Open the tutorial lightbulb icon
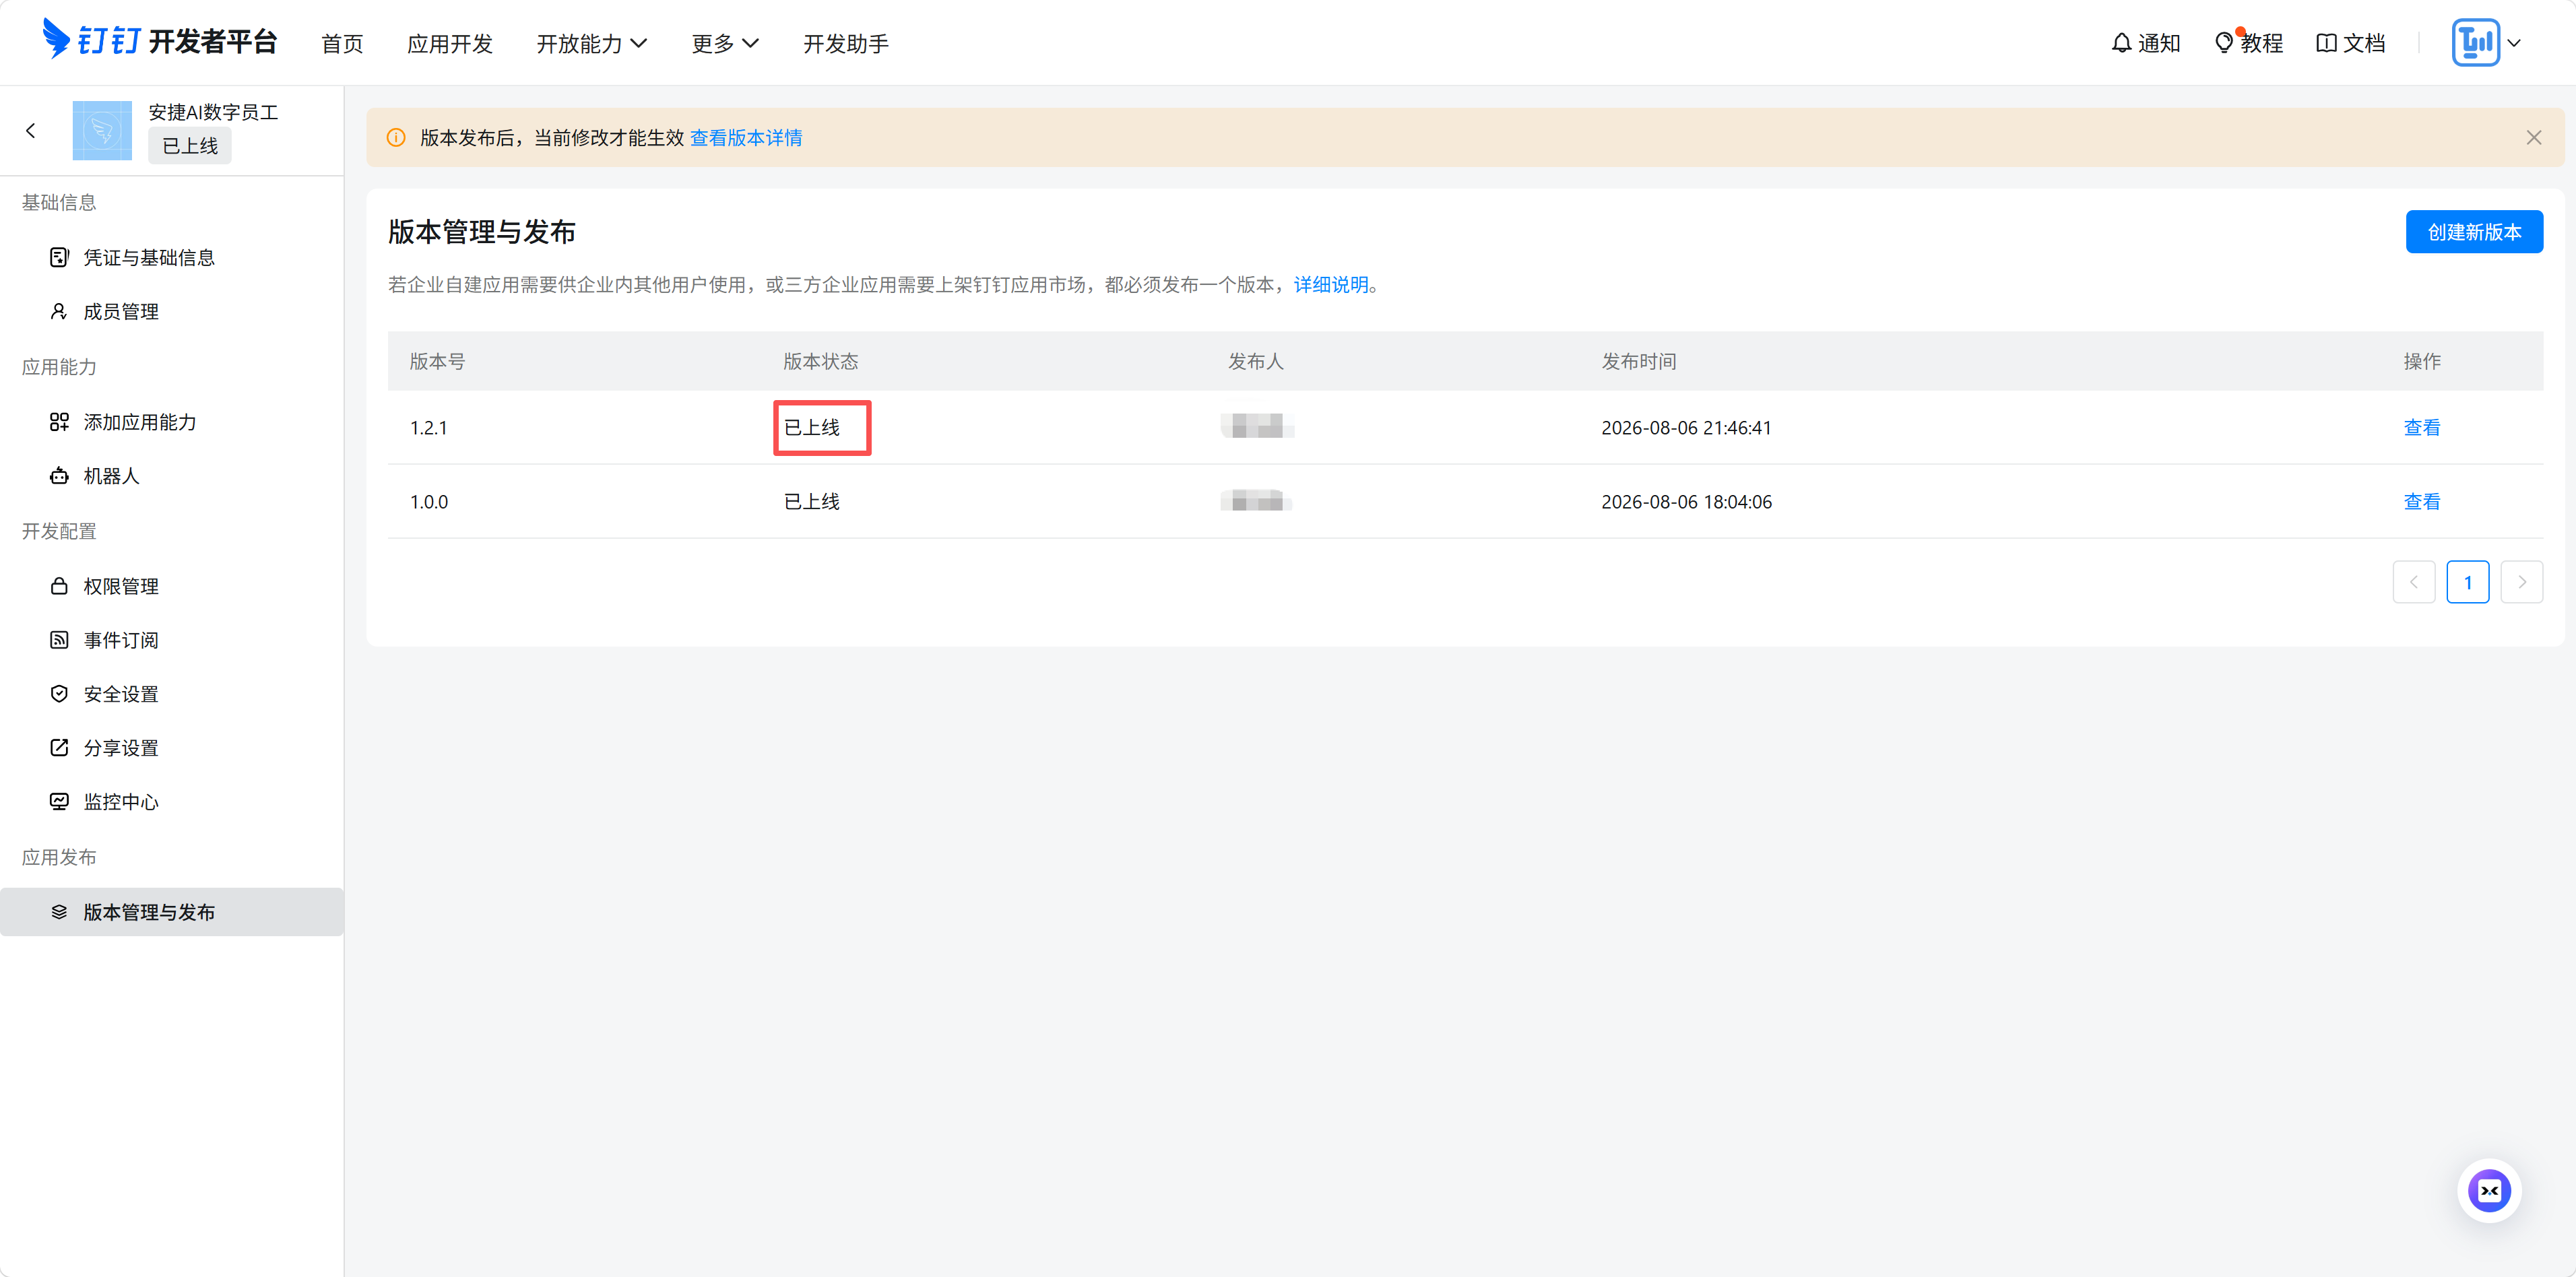The image size is (2576, 1277). [2224, 43]
